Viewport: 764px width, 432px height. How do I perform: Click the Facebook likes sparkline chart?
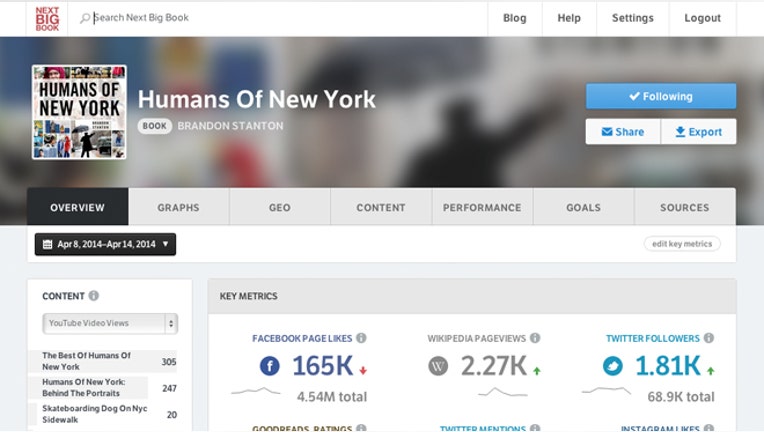click(x=256, y=391)
